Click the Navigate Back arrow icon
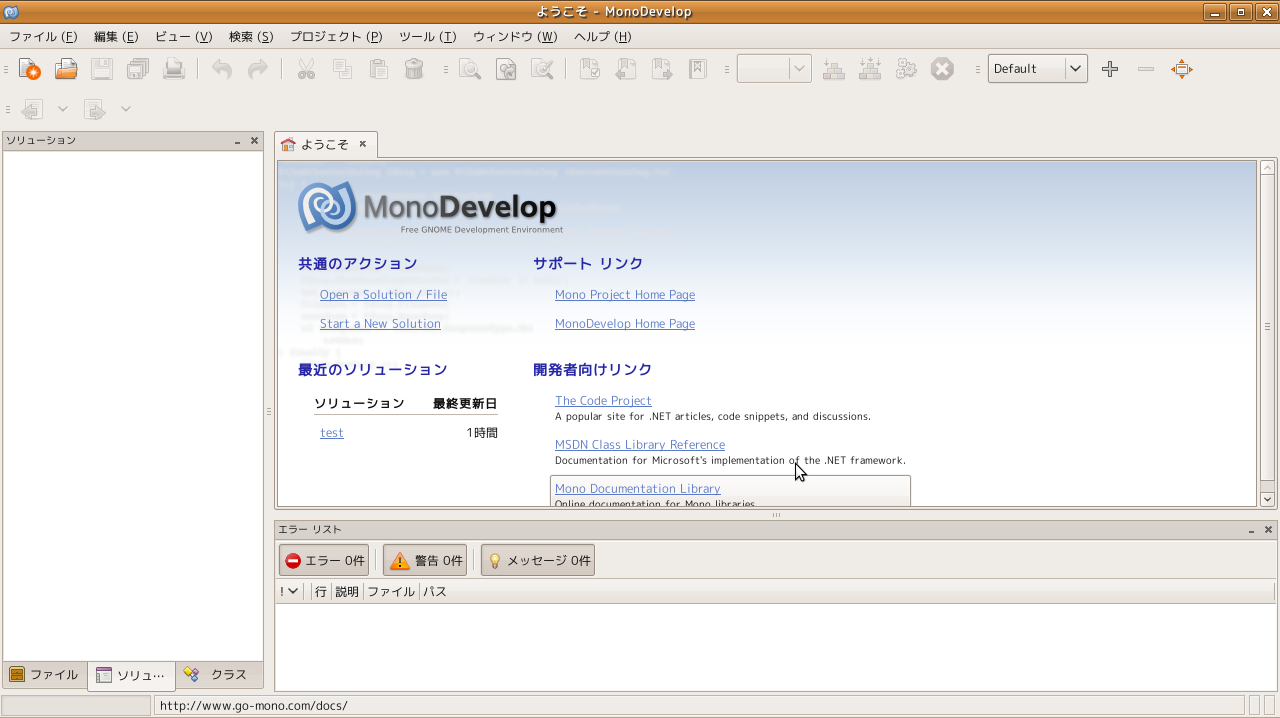 [32, 109]
